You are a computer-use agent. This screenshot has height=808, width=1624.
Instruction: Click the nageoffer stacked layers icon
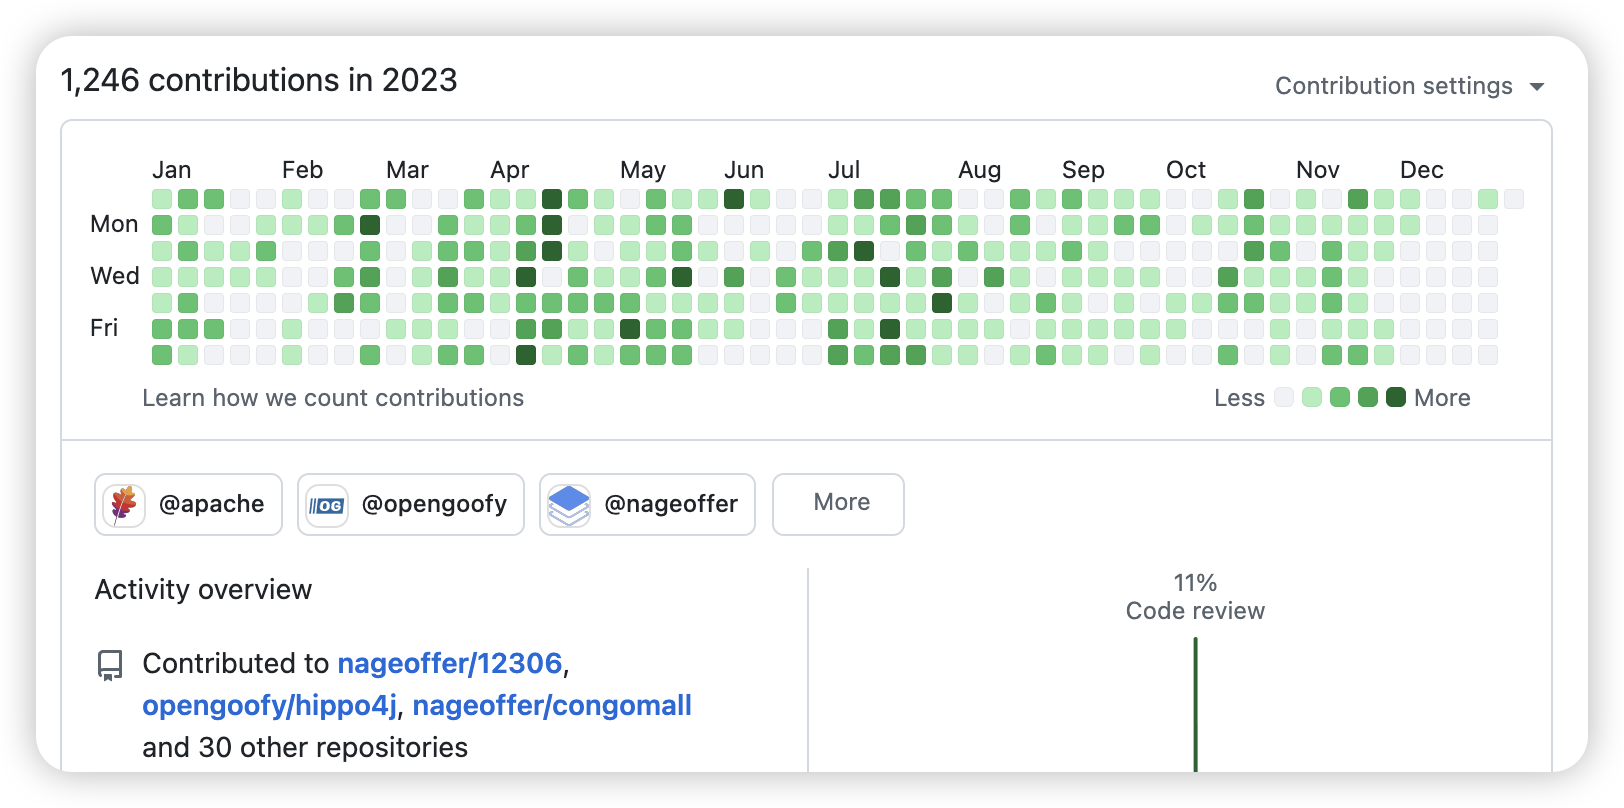click(569, 505)
